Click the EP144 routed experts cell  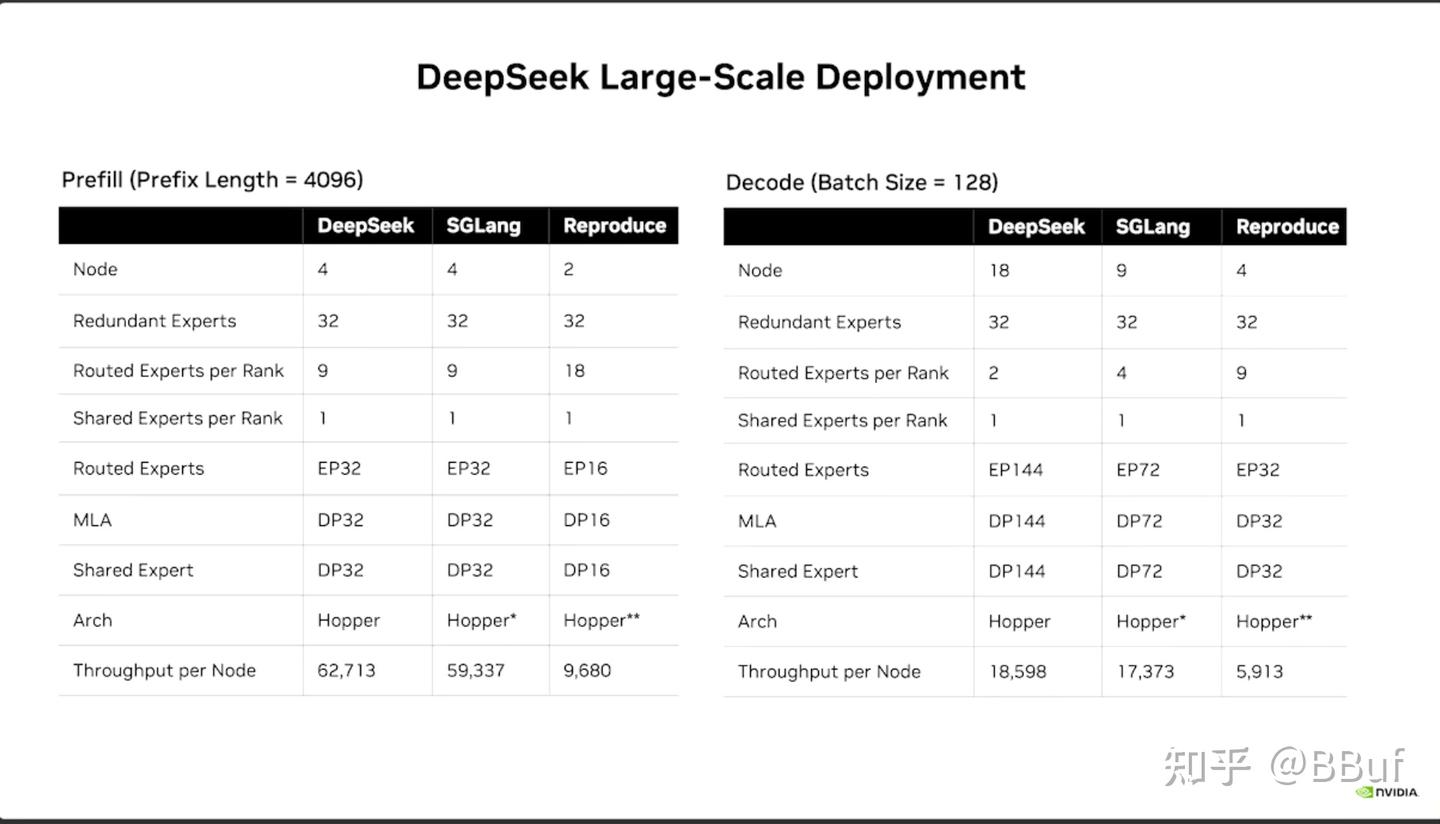click(x=1016, y=470)
